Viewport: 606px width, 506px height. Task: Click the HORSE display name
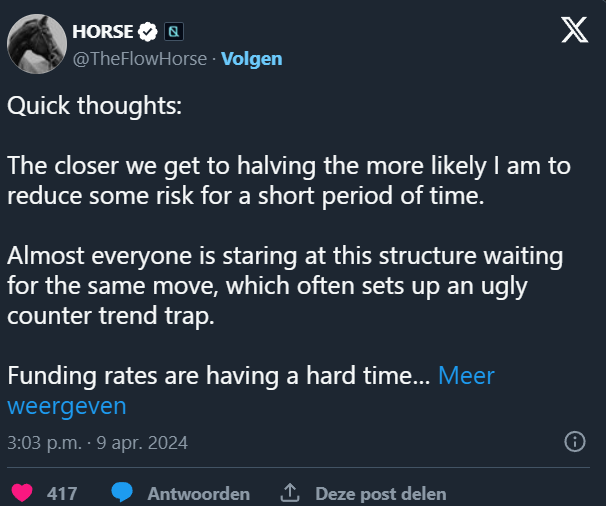103,32
